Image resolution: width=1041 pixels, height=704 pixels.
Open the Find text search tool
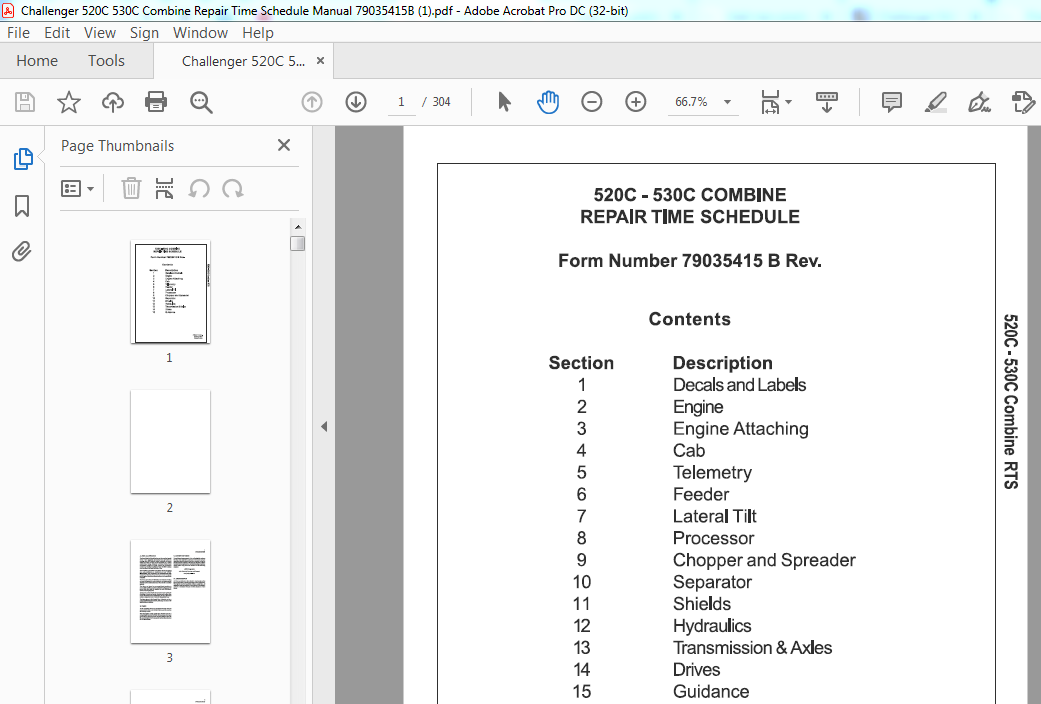pyautogui.click(x=200, y=102)
